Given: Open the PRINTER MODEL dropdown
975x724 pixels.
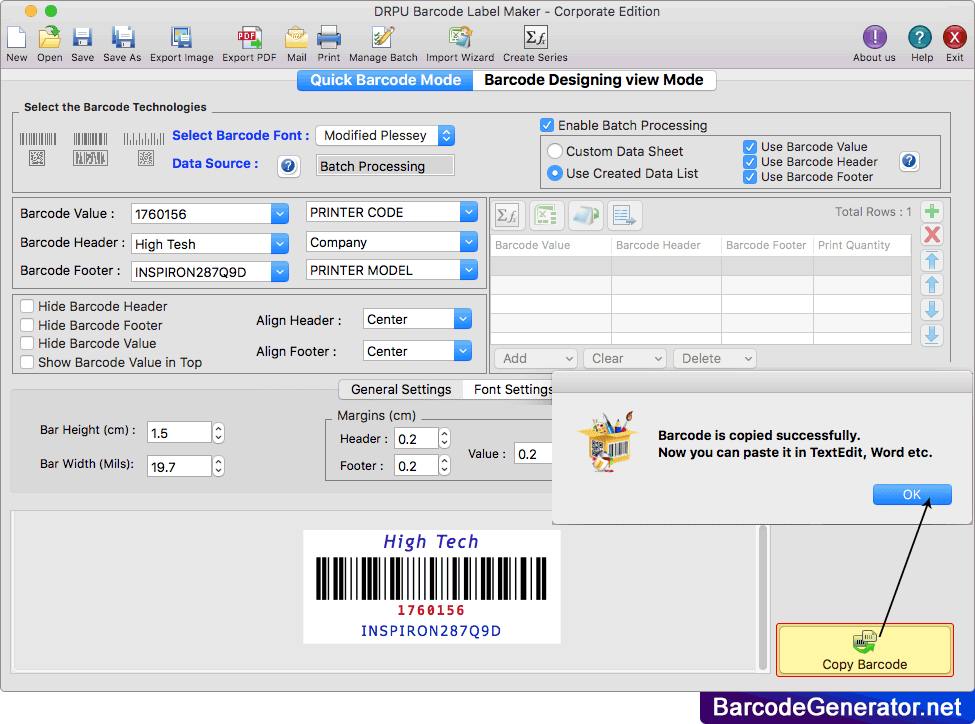Looking at the screenshot, I should tap(468, 270).
